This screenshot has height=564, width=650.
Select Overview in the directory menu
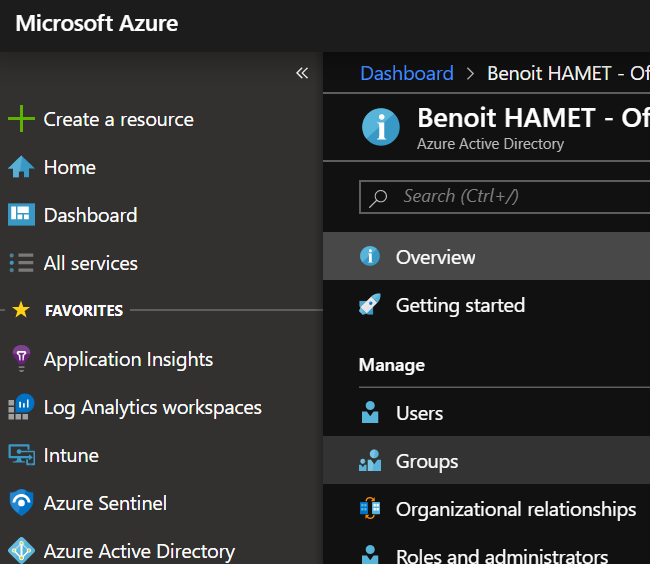(x=435, y=257)
